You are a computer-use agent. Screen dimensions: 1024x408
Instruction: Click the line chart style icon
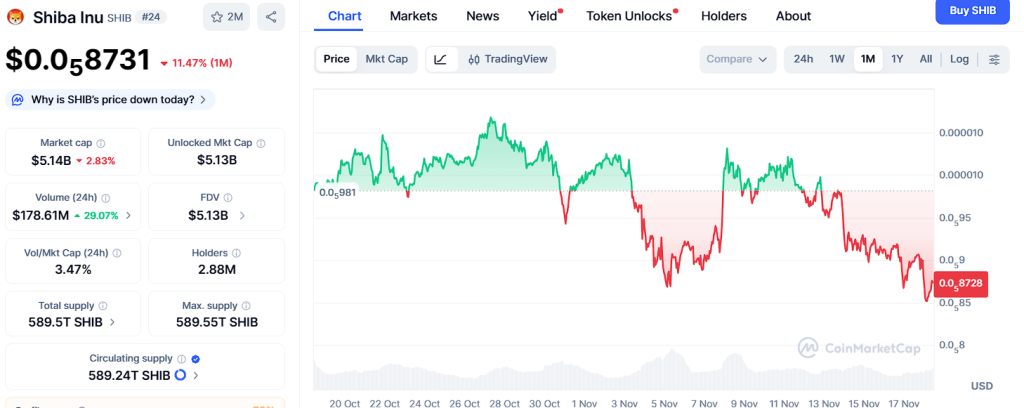[440, 59]
